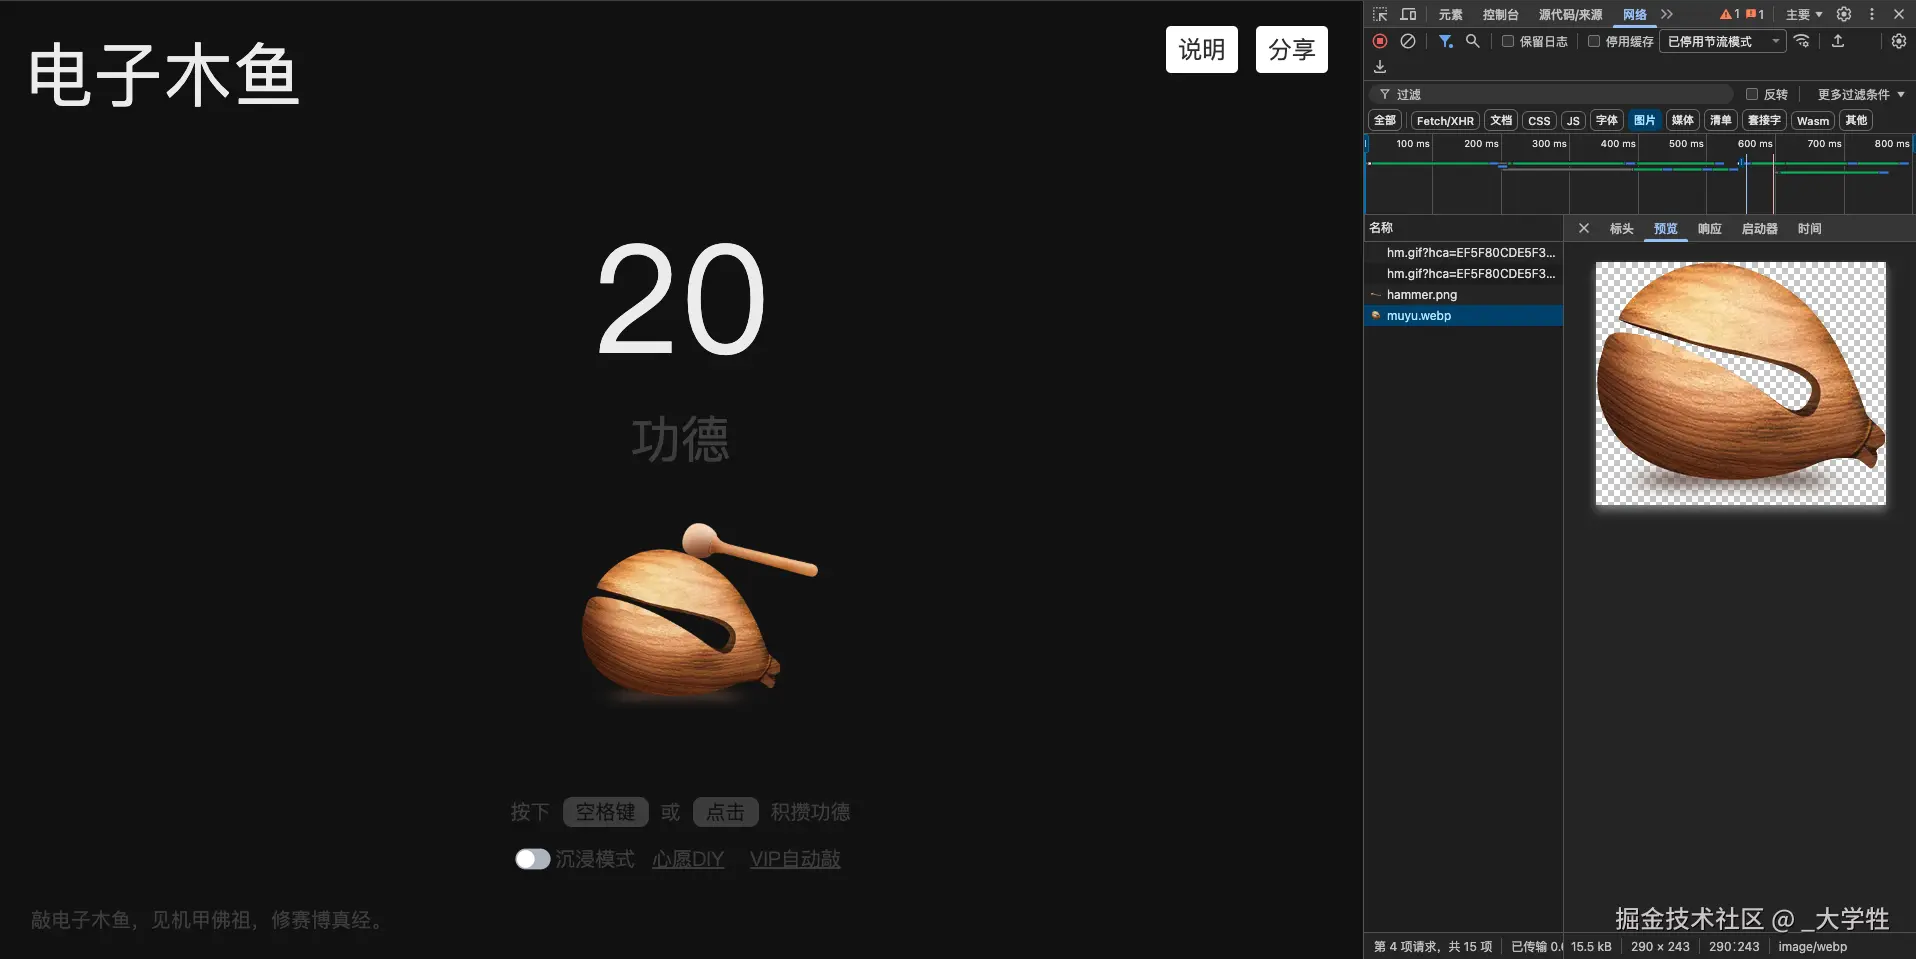The image size is (1916, 959).
Task: Click the import HAR file upload icon
Action: (x=1838, y=41)
